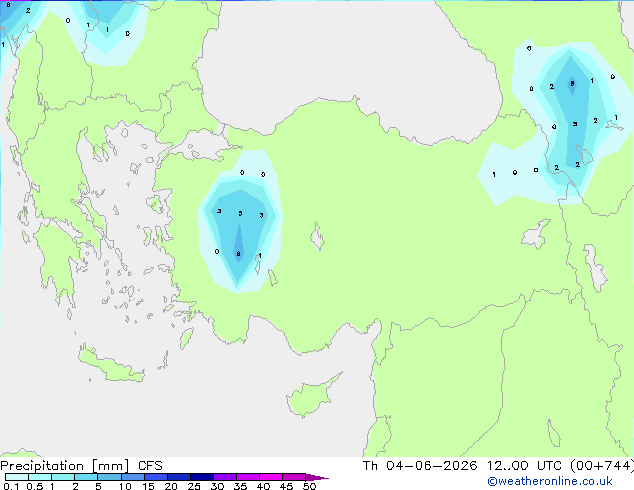Image resolution: width=634 pixels, height=490 pixels.
Task: Click the '50' legend scale label
Action: coord(309,486)
